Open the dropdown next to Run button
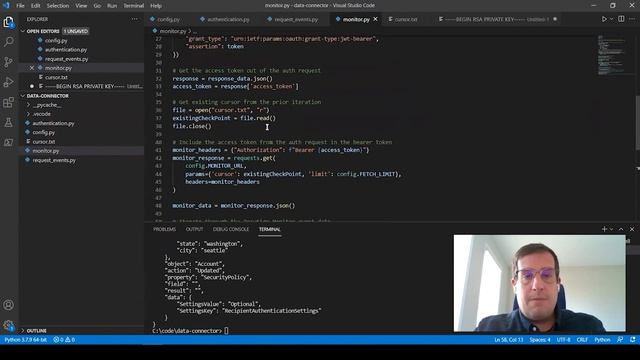640x360 pixels. tap(611, 19)
